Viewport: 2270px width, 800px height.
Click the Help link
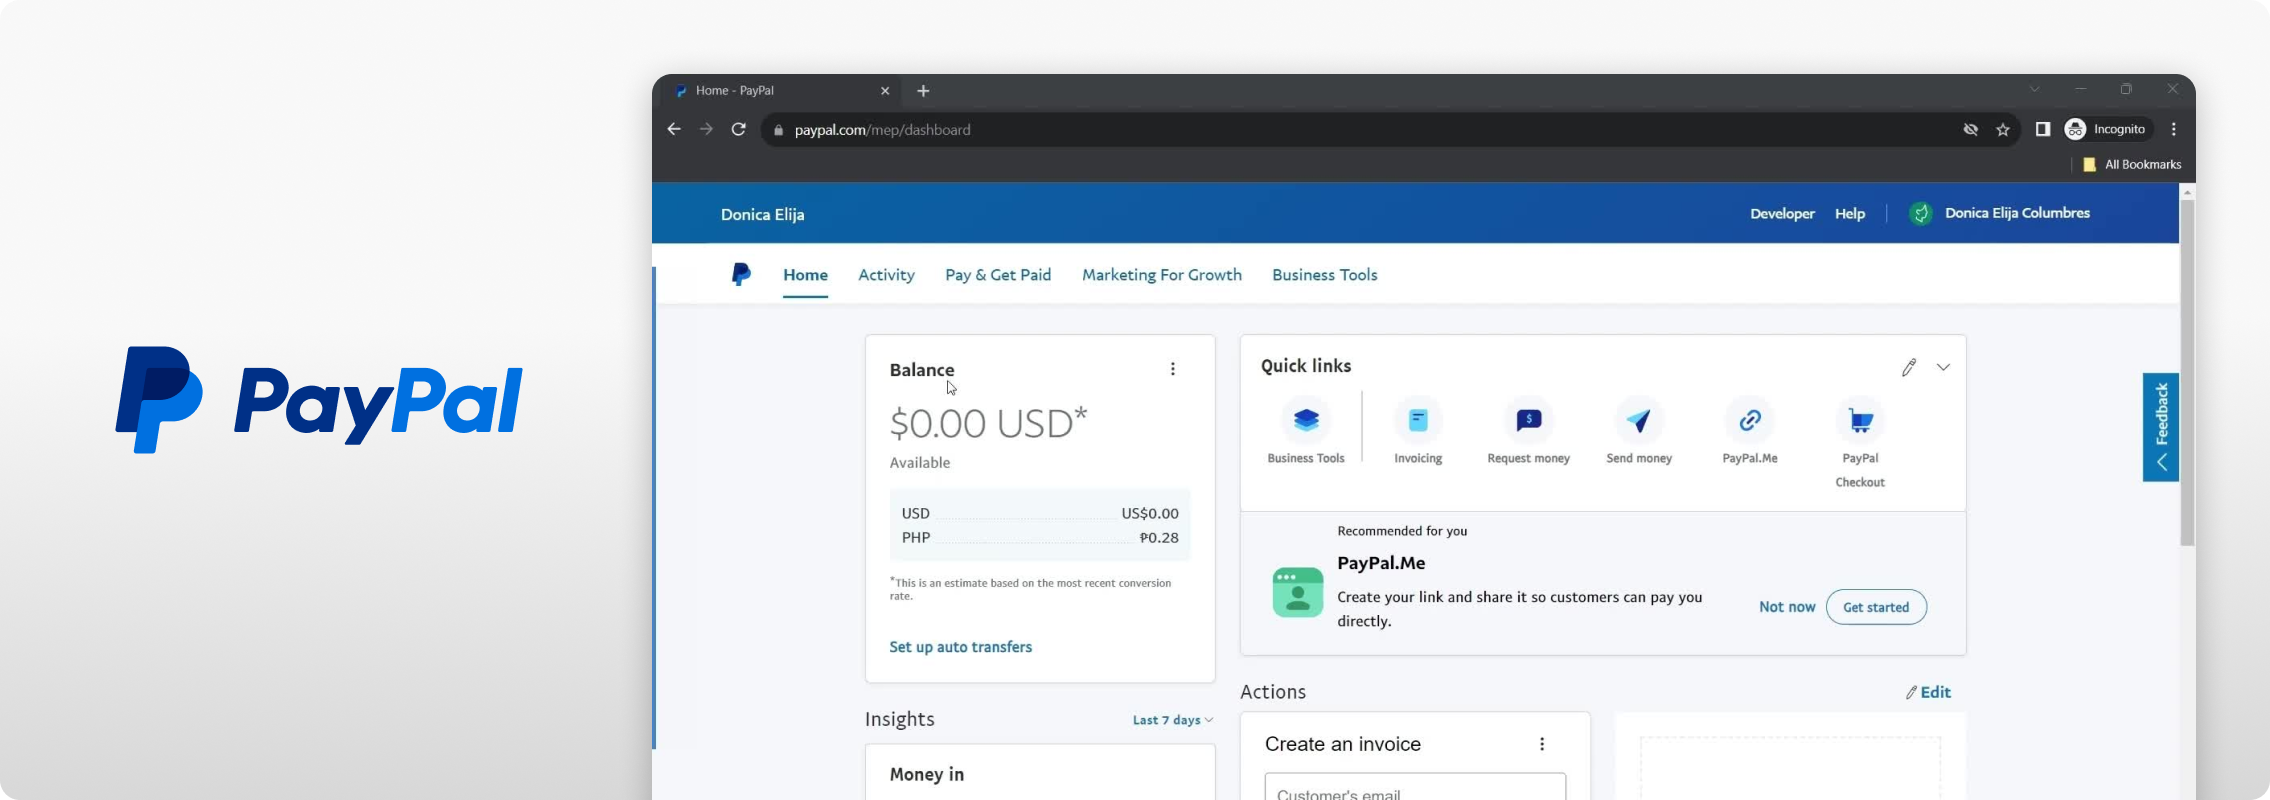coord(1850,214)
